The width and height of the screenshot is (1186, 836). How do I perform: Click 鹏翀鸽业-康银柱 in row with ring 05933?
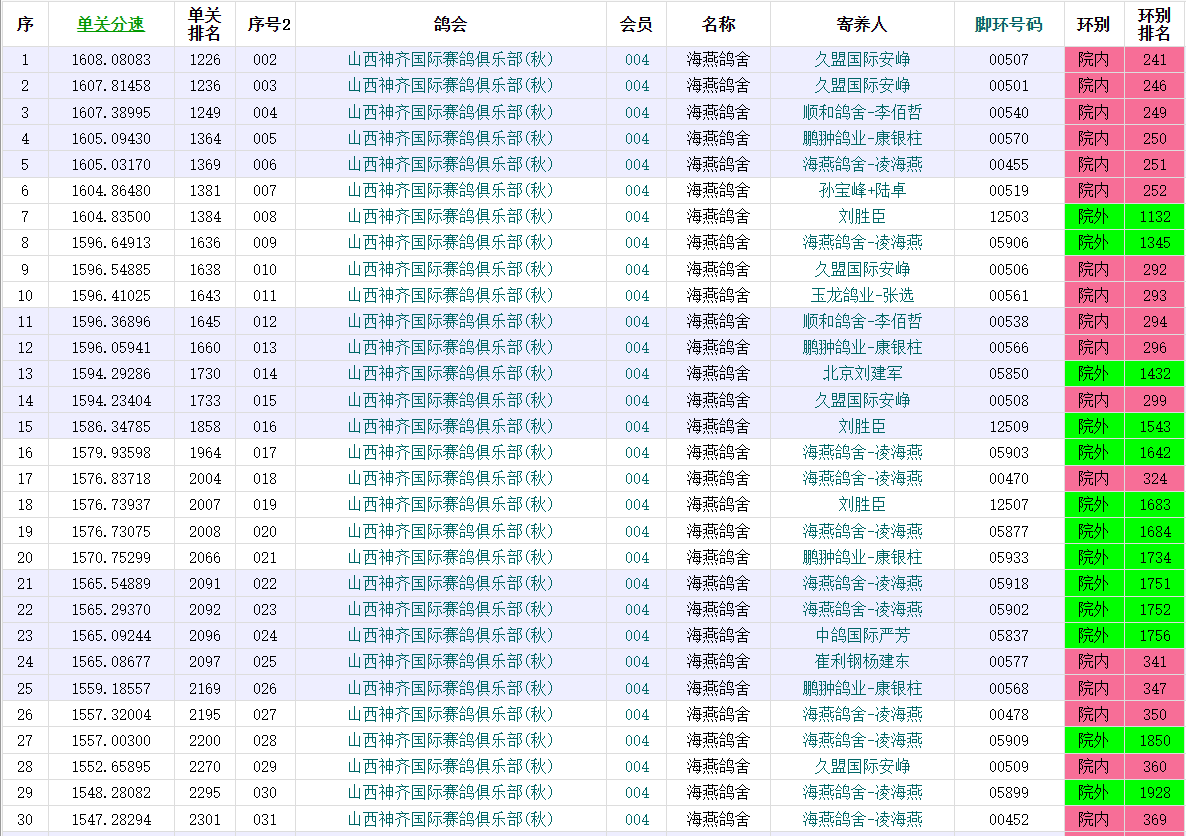click(x=862, y=558)
